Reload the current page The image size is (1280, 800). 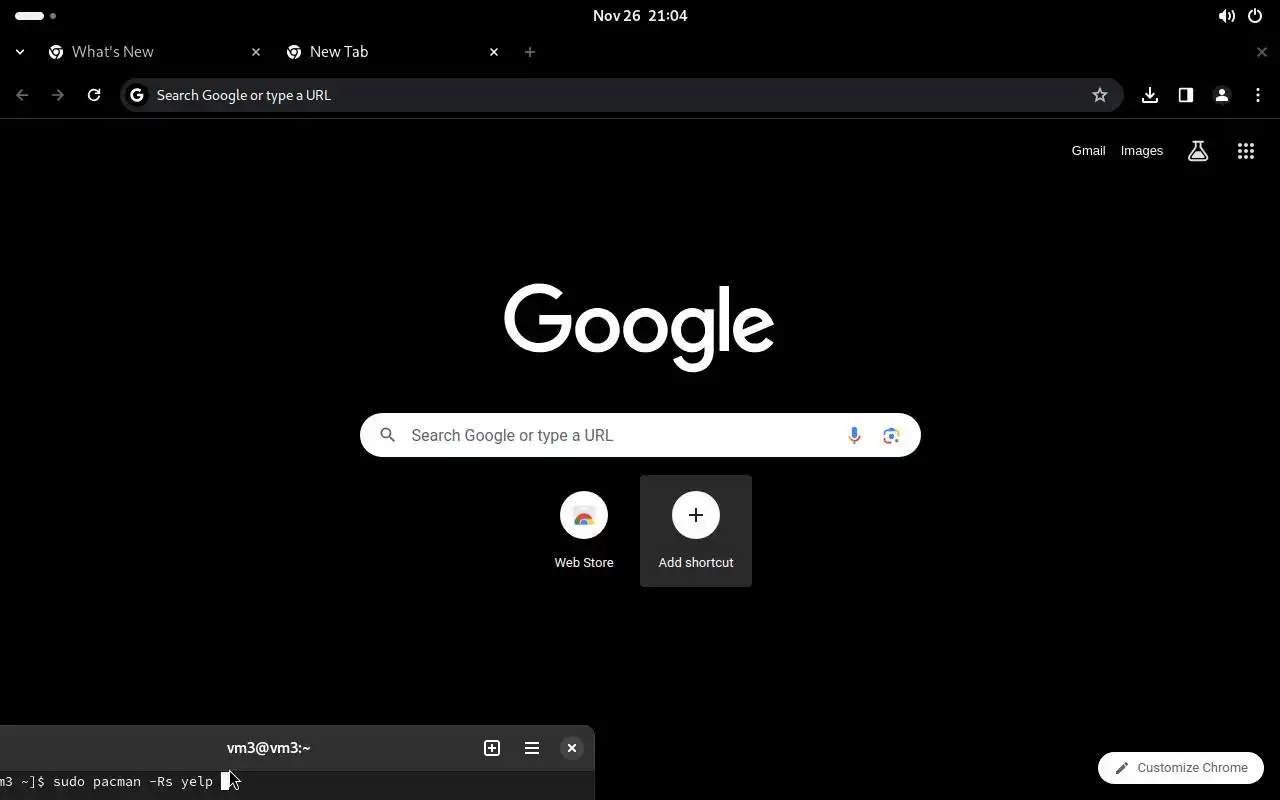94,95
